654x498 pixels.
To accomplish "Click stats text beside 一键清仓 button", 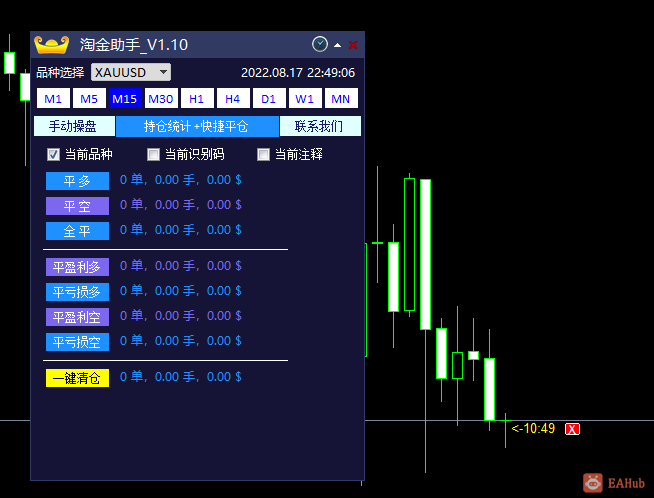I will tap(181, 377).
